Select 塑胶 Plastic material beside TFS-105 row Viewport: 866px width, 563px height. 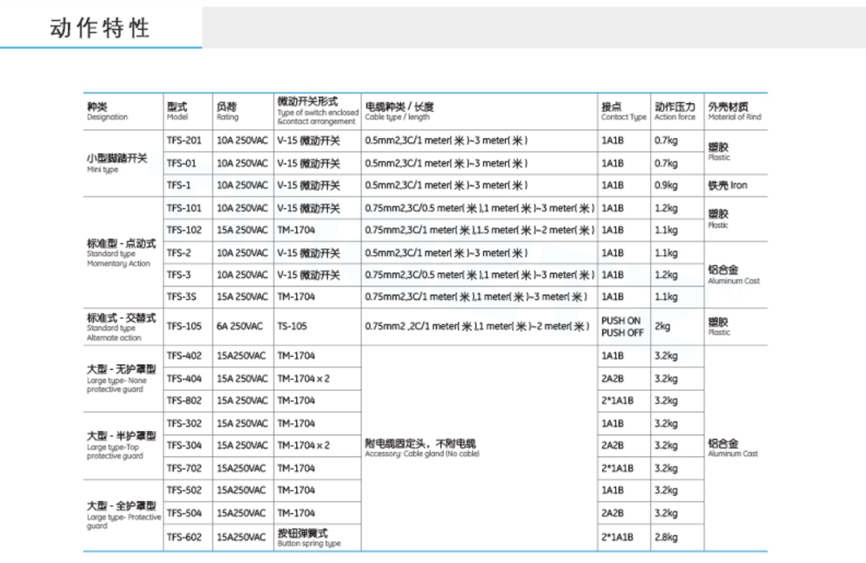click(x=719, y=327)
